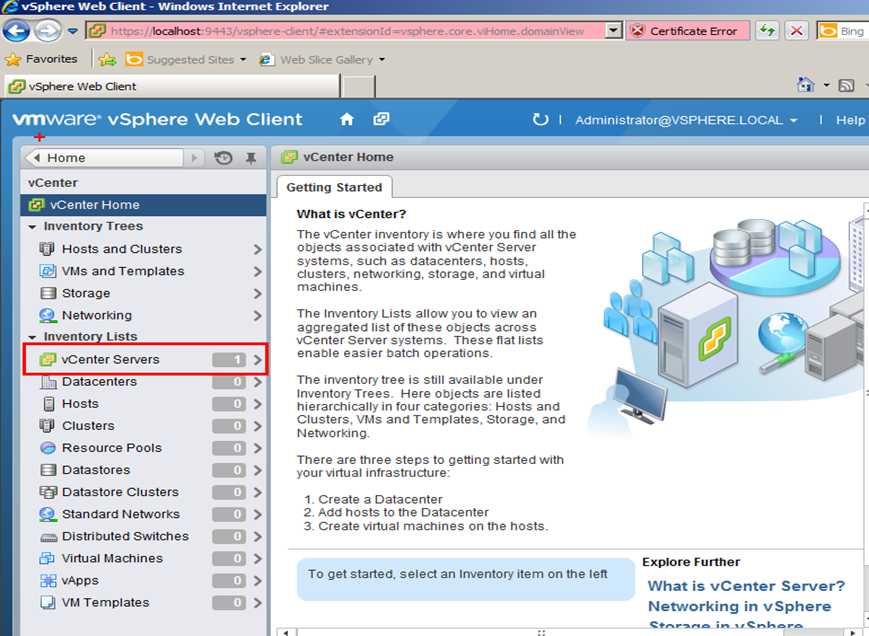Select the Datastore Clusters inventory list
This screenshot has width=869, height=636.
144,492
